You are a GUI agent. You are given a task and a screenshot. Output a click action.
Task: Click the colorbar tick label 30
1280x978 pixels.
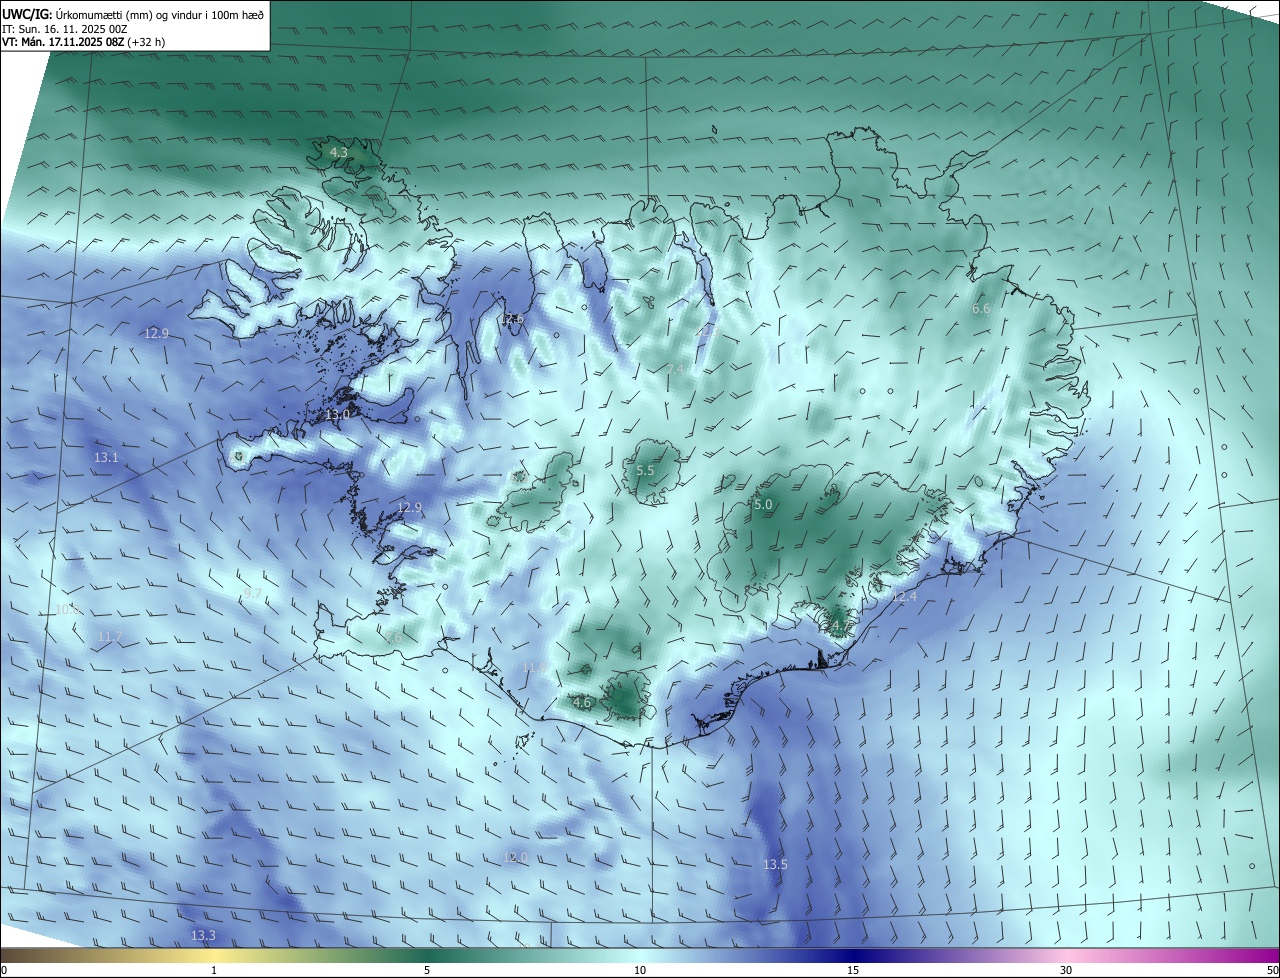1066,970
